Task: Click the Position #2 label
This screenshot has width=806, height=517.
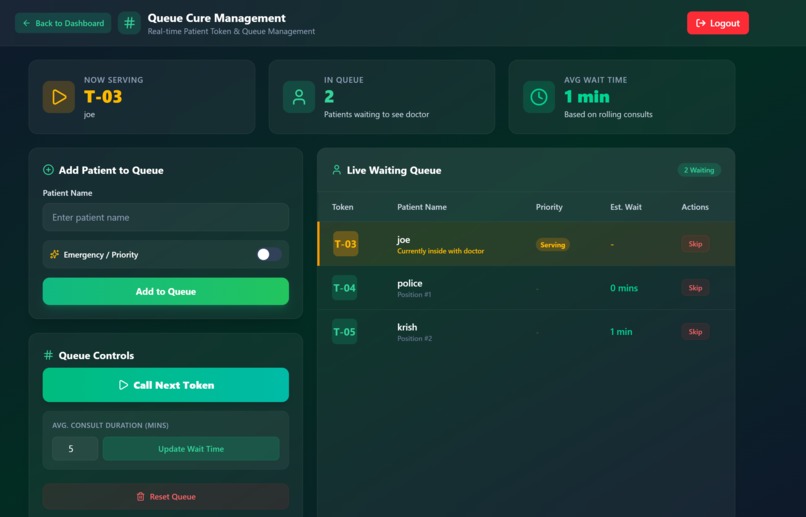Action: tap(415, 338)
